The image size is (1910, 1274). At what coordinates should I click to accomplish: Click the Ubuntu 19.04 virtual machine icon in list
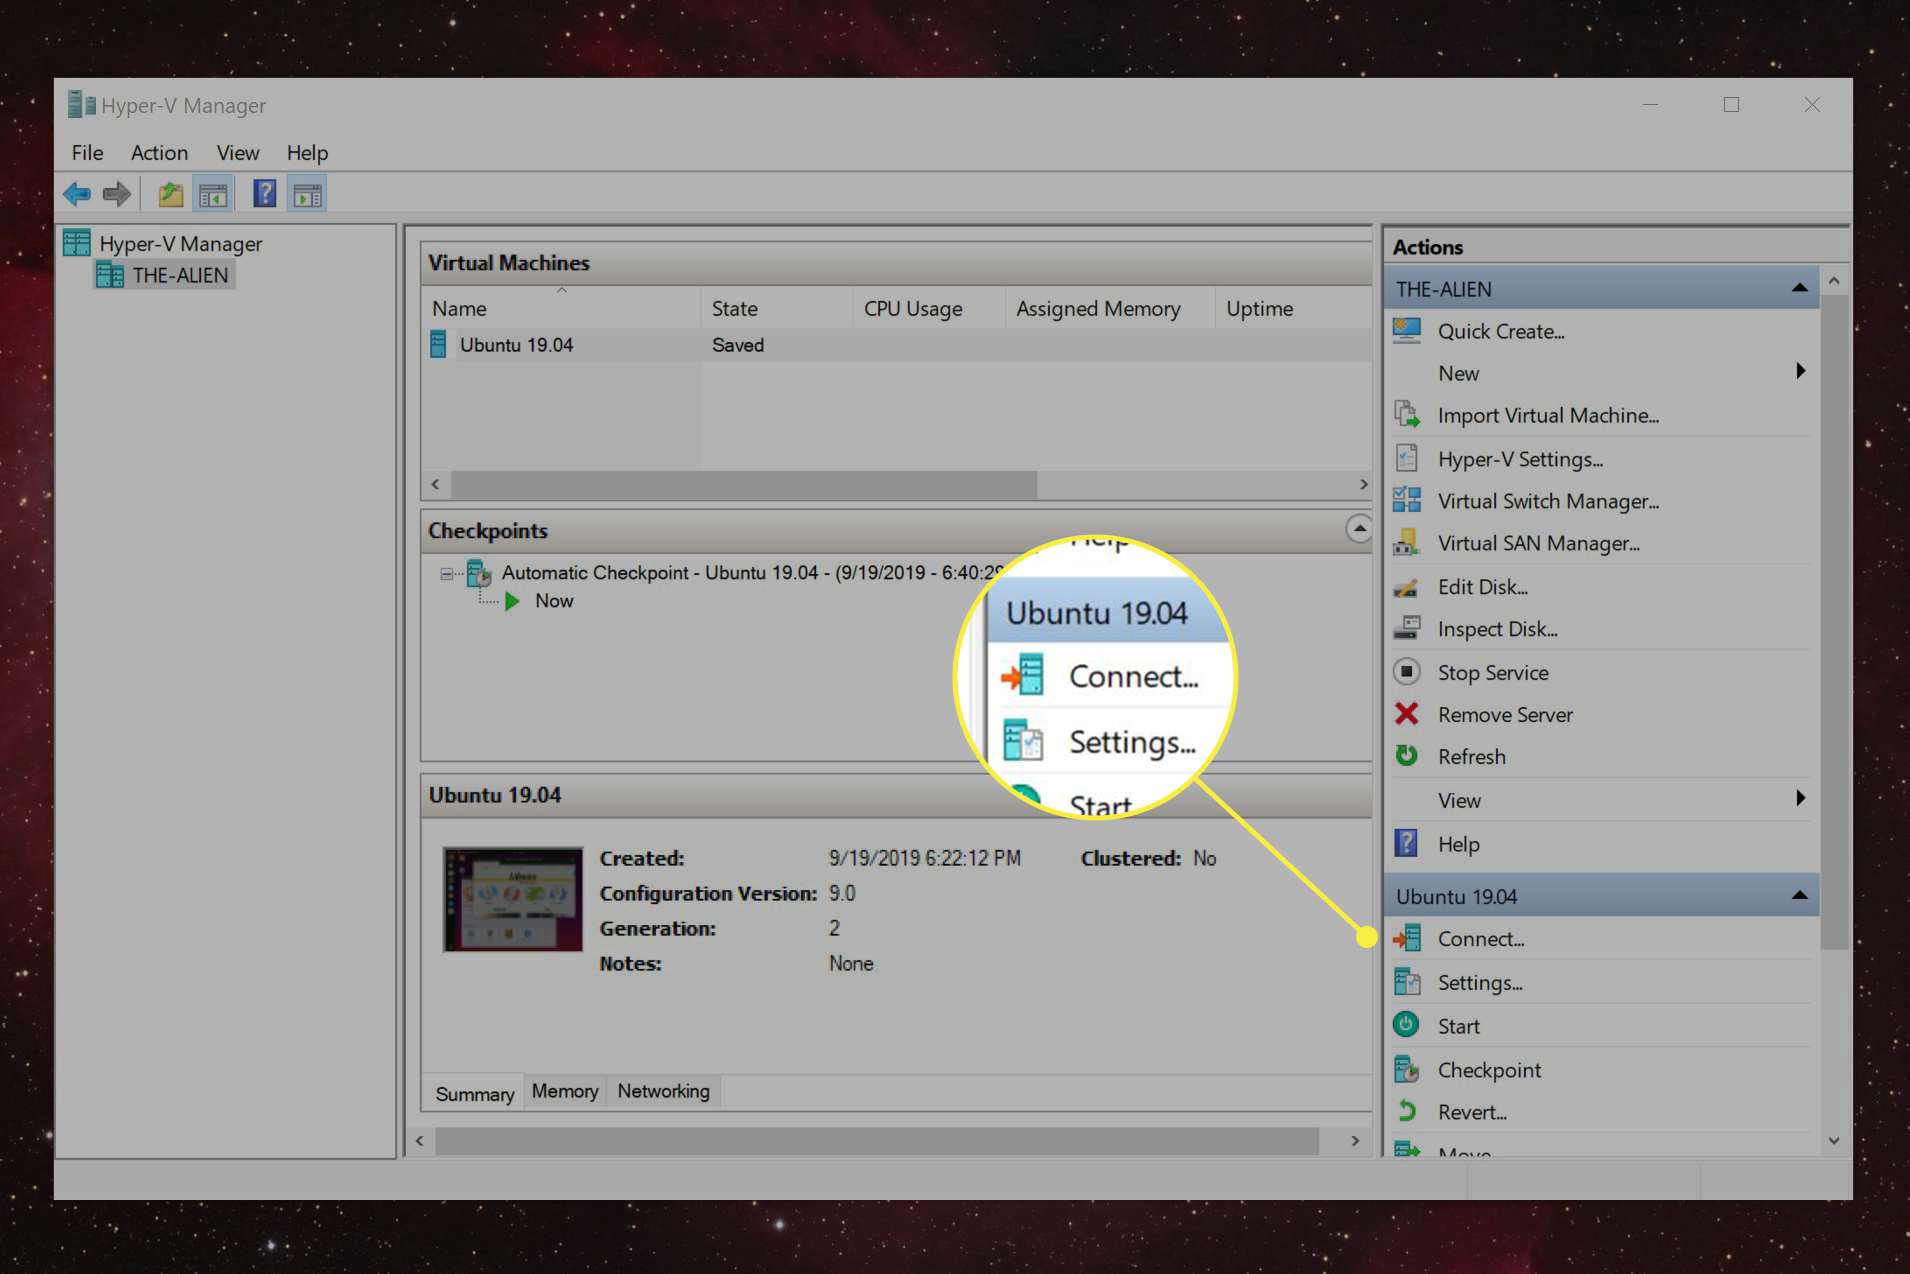[x=438, y=345]
